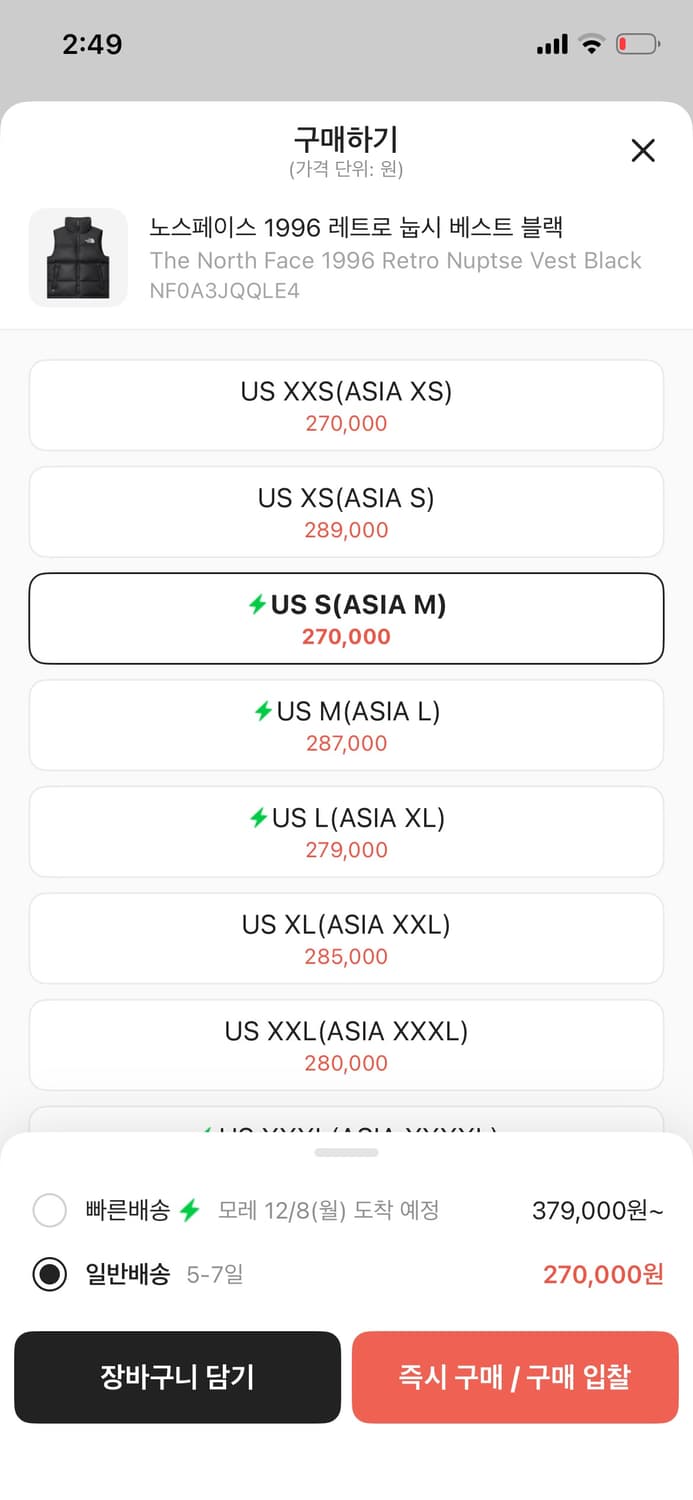Tap the Wi-Fi icon in the status bar
This screenshot has height=1500, width=693.
[592, 44]
